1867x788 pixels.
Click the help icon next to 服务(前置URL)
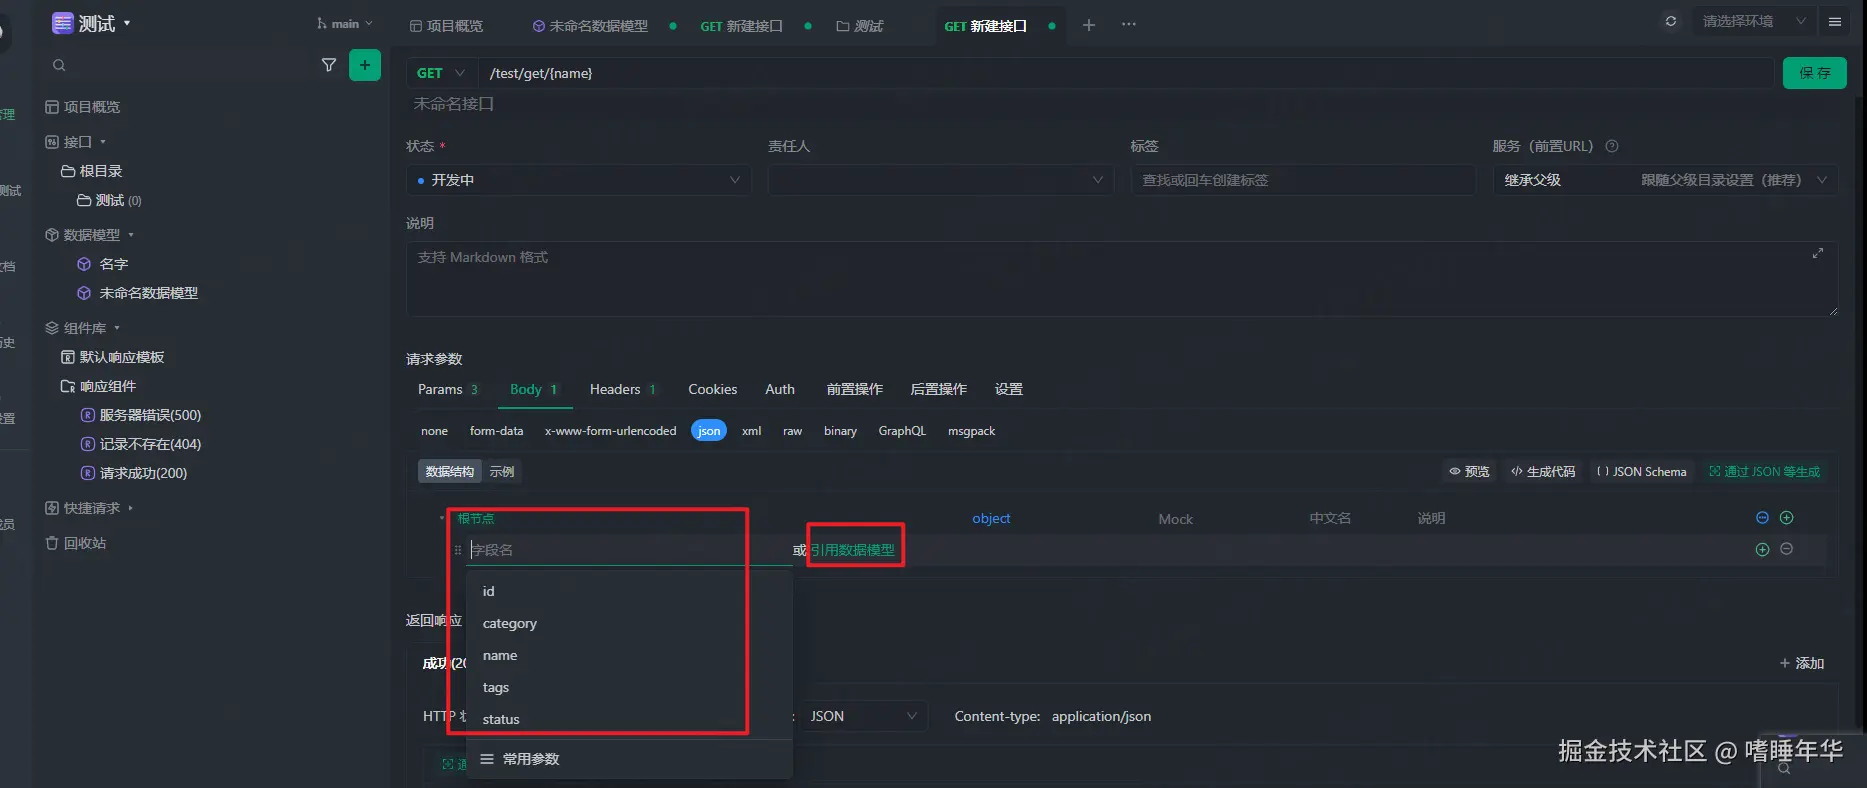pos(1612,146)
